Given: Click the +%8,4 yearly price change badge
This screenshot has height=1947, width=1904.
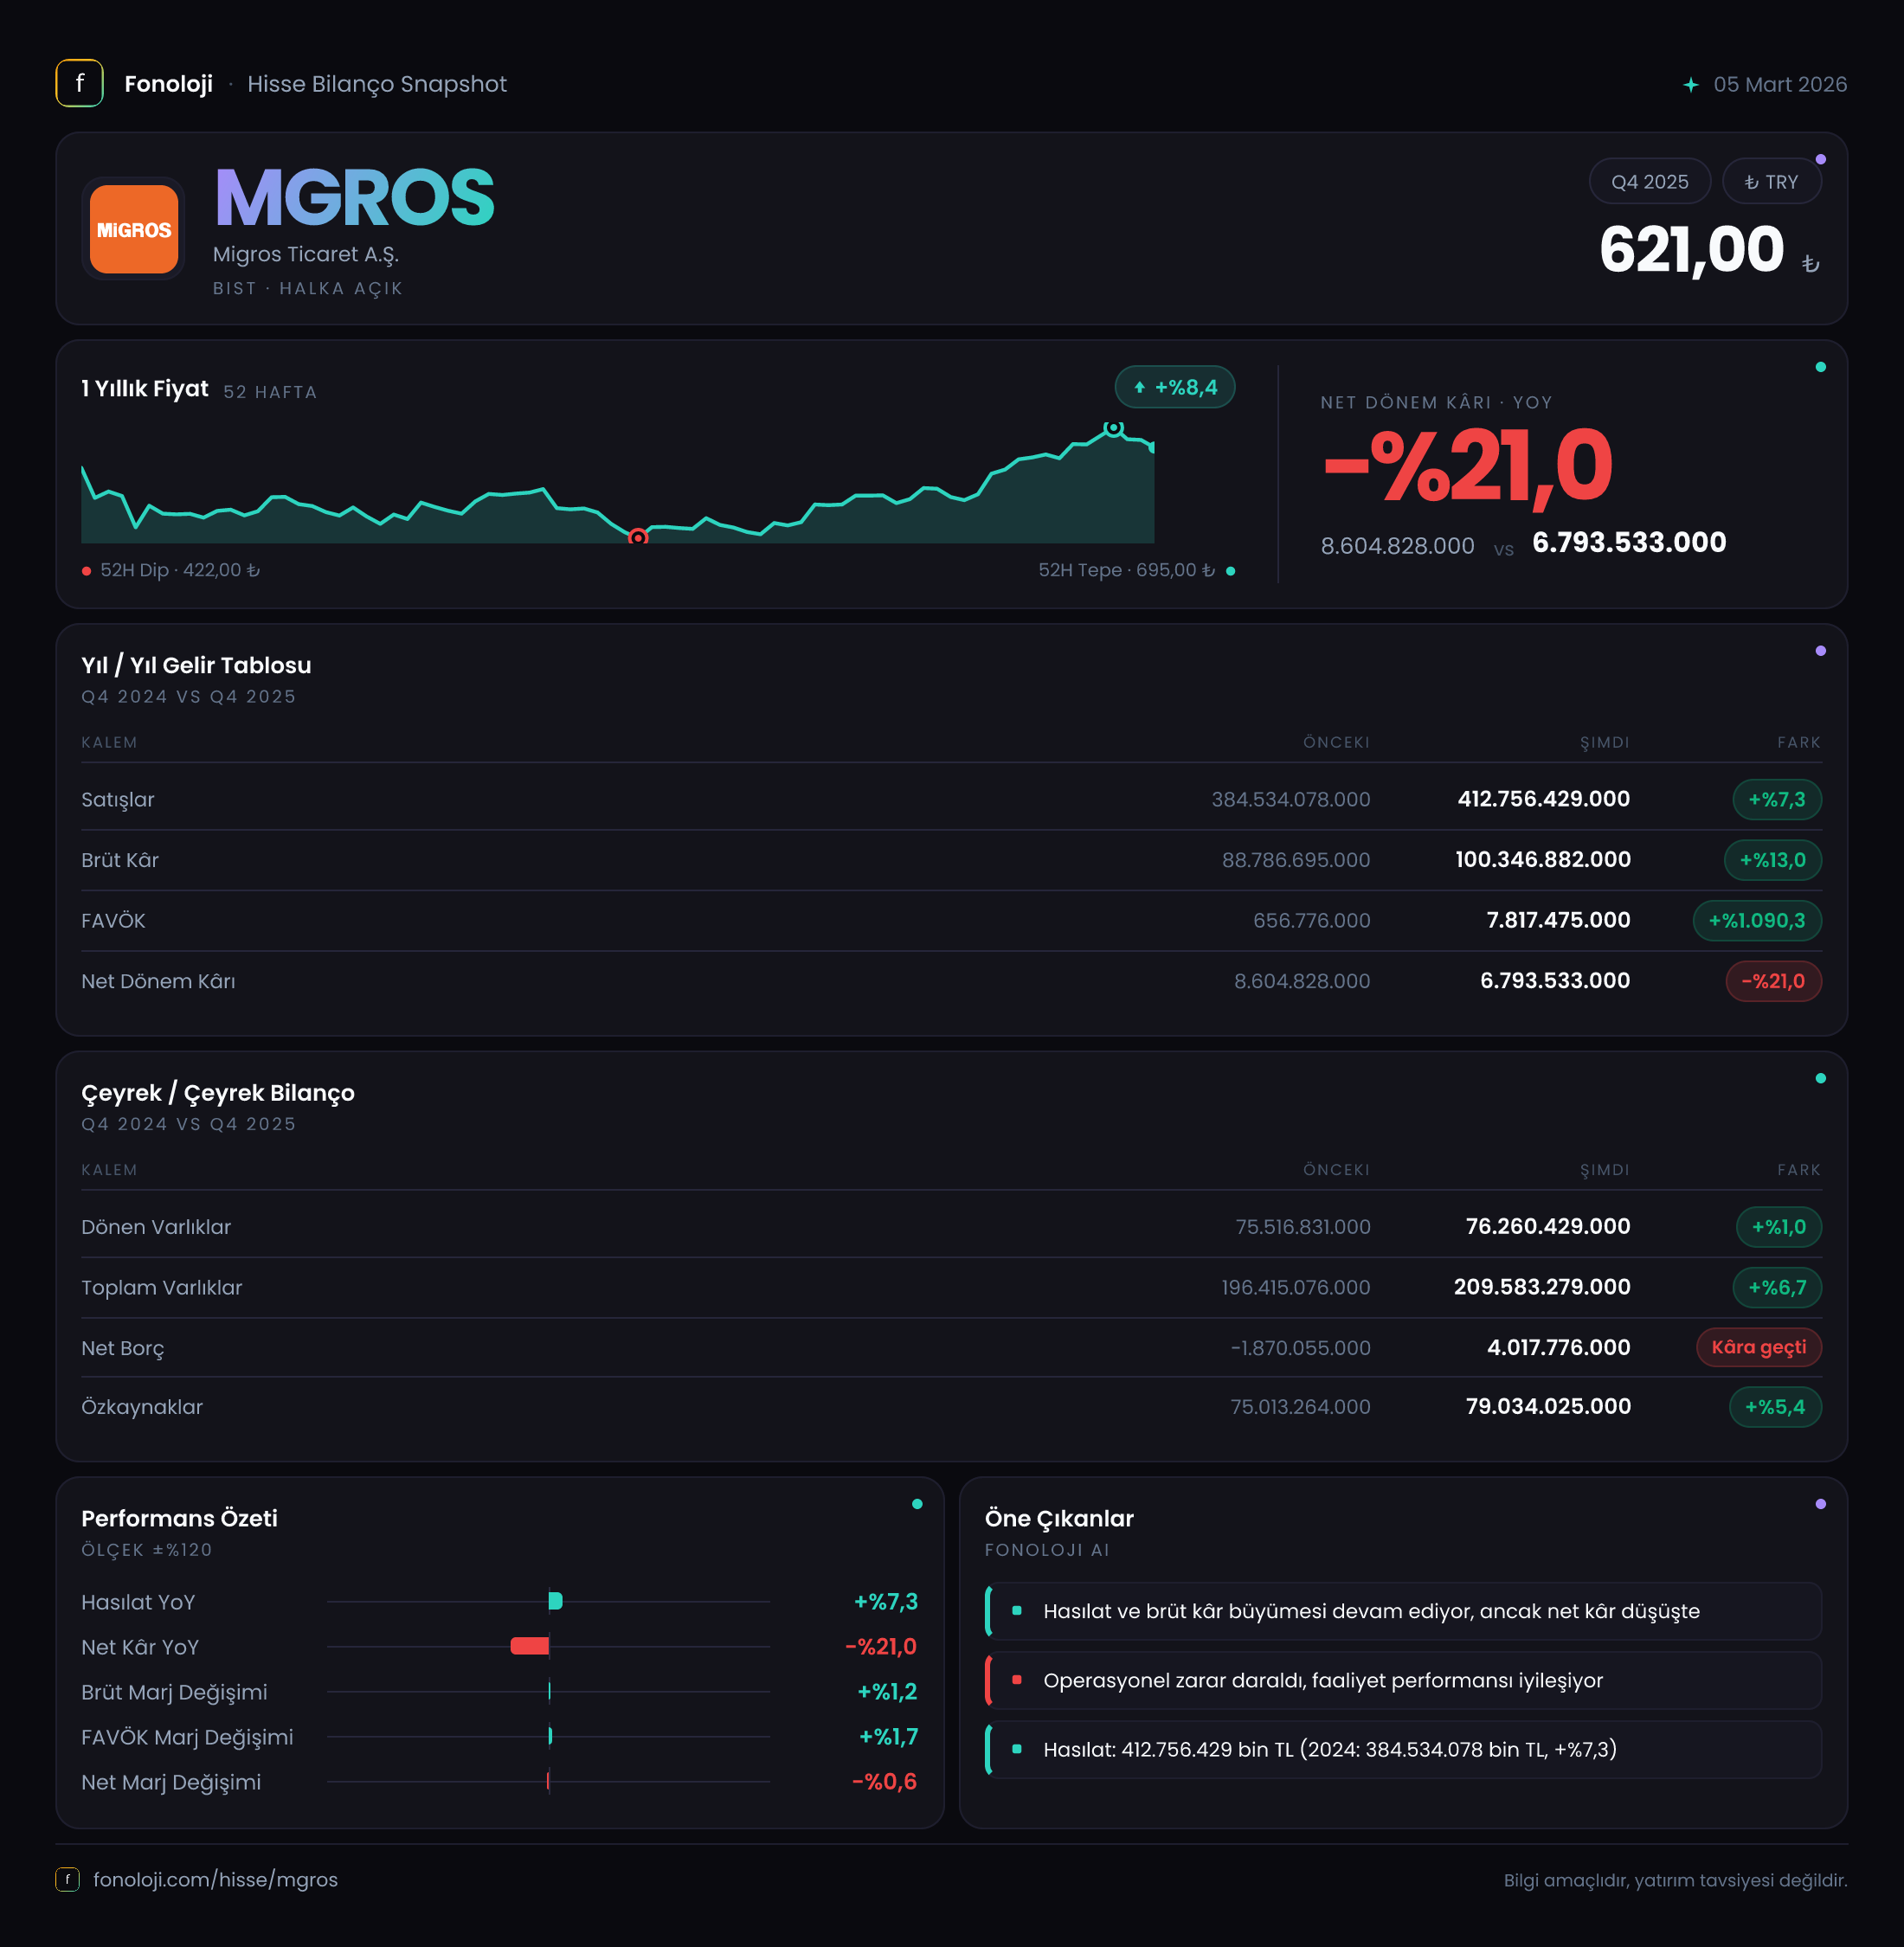Looking at the screenshot, I should (x=1175, y=387).
